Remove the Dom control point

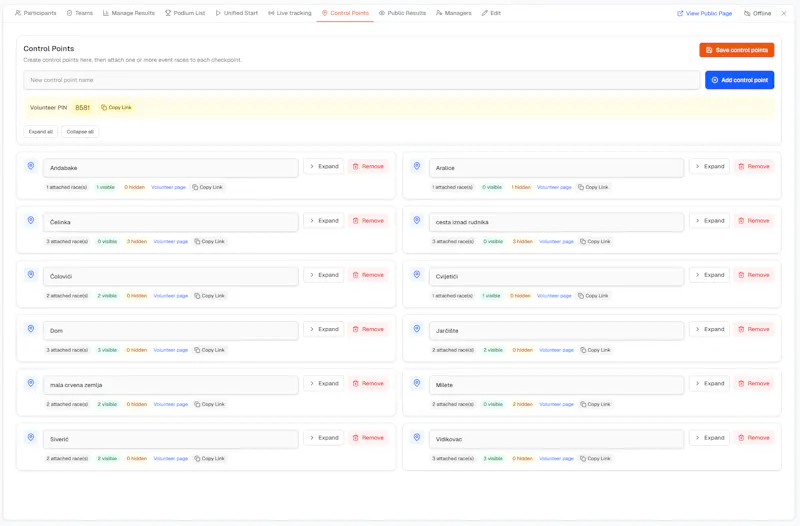[368, 329]
